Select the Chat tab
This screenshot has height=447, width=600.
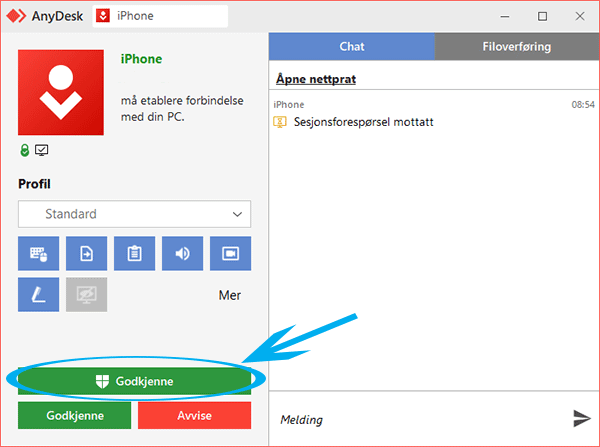(x=352, y=47)
